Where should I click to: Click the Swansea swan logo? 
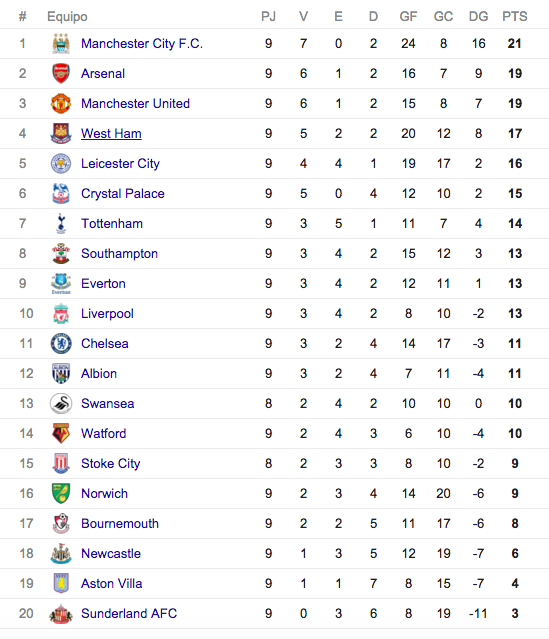[x=61, y=403]
